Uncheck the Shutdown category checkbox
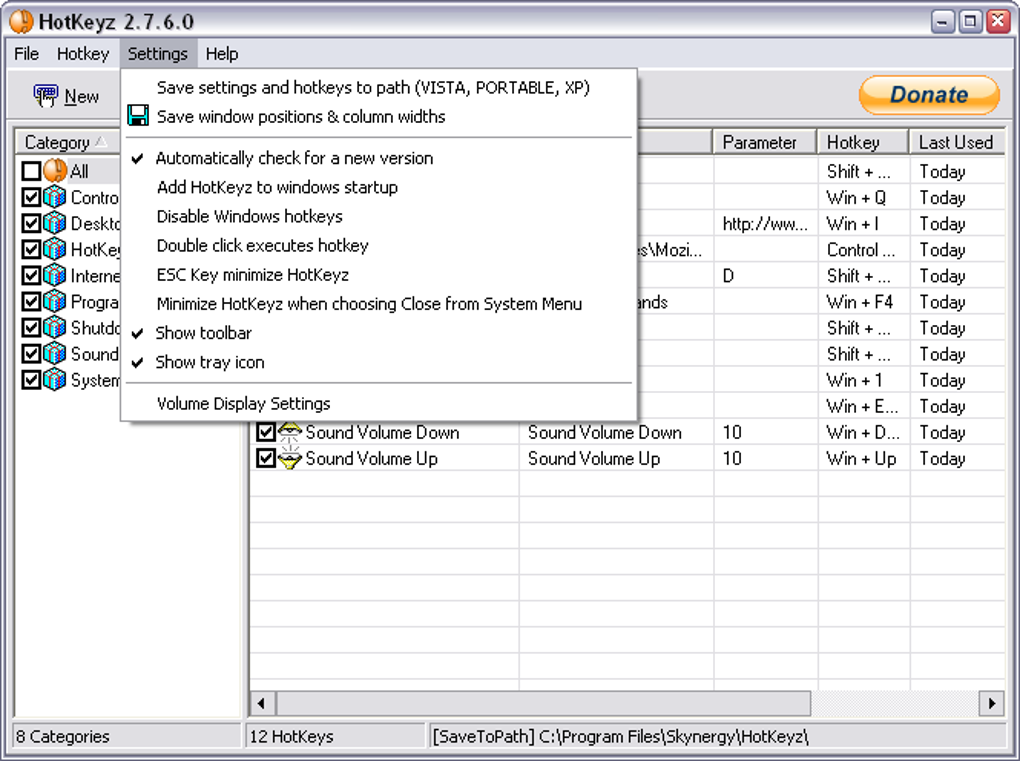Viewport: 1020px width, 761px height. pos(31,328)
